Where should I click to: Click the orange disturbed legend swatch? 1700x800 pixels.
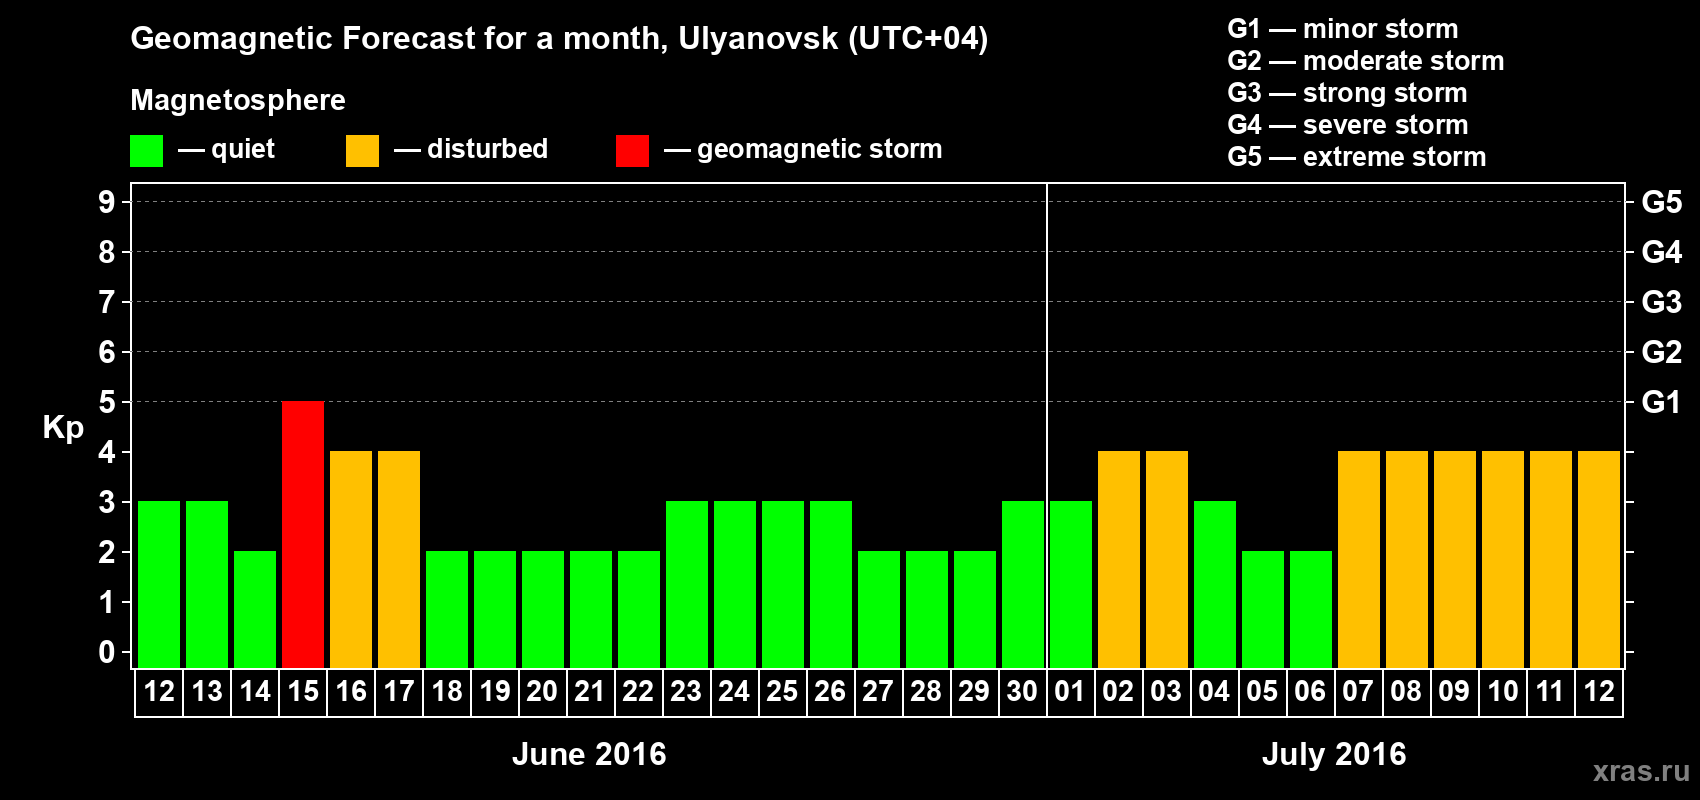(x=362, y=151)
